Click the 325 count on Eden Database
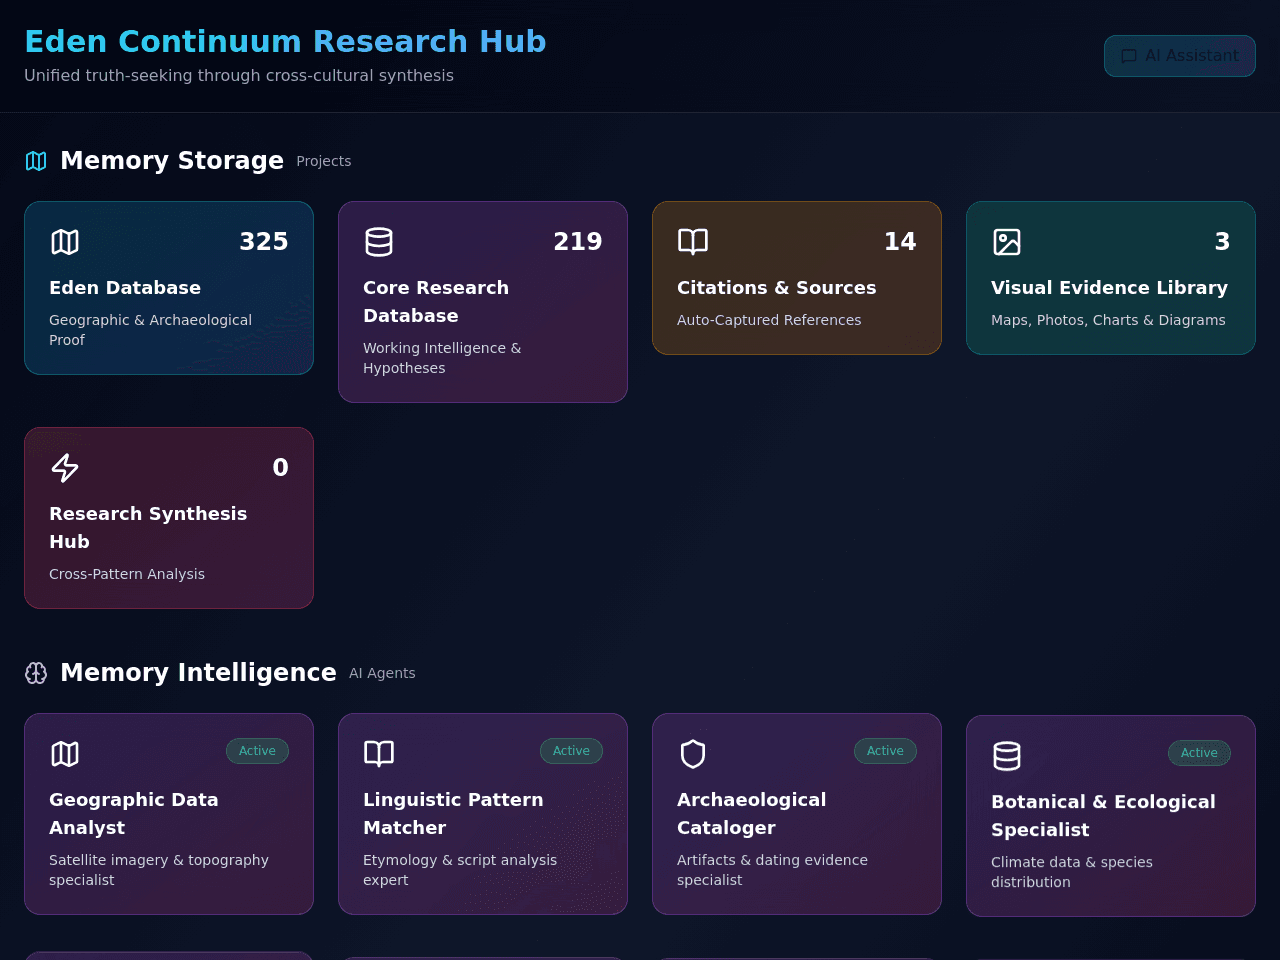Screen dimensions: 1280x960 click(x=264, y=242)
